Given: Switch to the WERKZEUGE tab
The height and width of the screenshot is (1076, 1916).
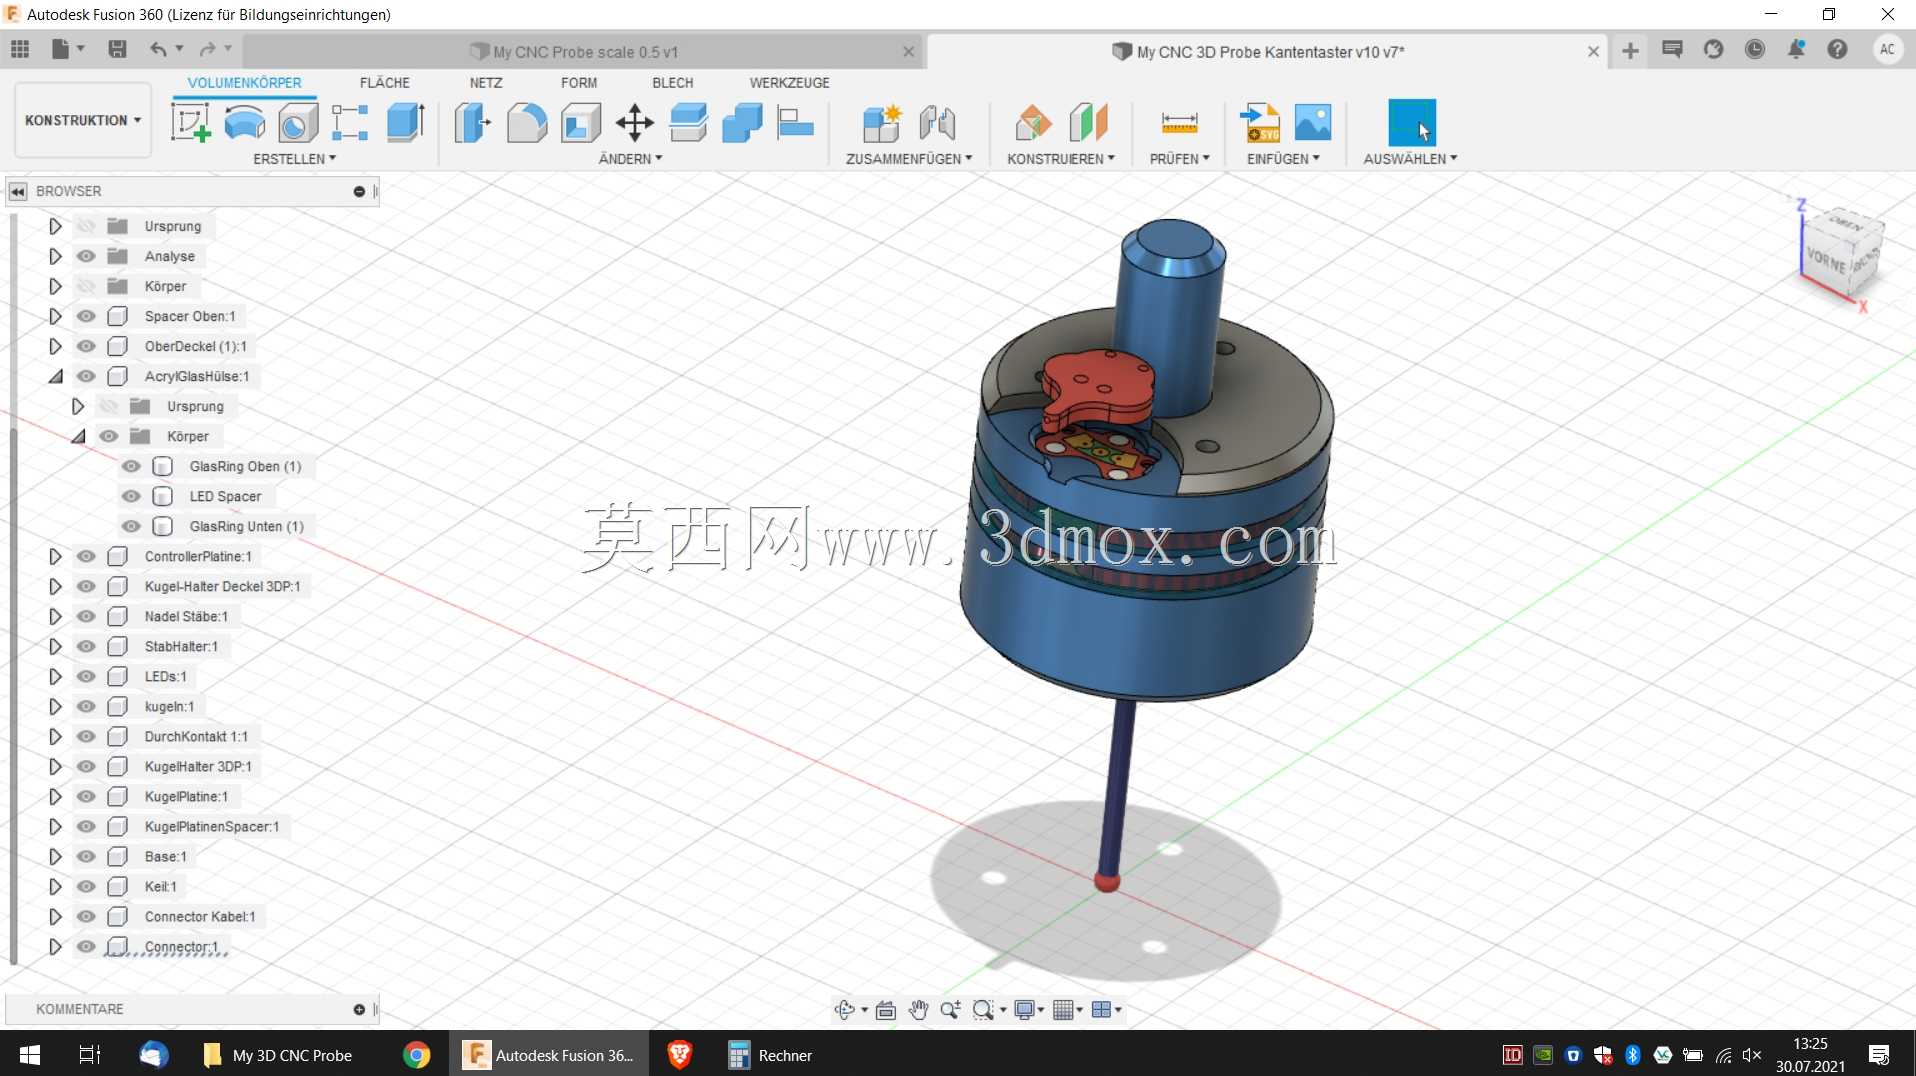Looking at the screenshot, I should 789,83.
